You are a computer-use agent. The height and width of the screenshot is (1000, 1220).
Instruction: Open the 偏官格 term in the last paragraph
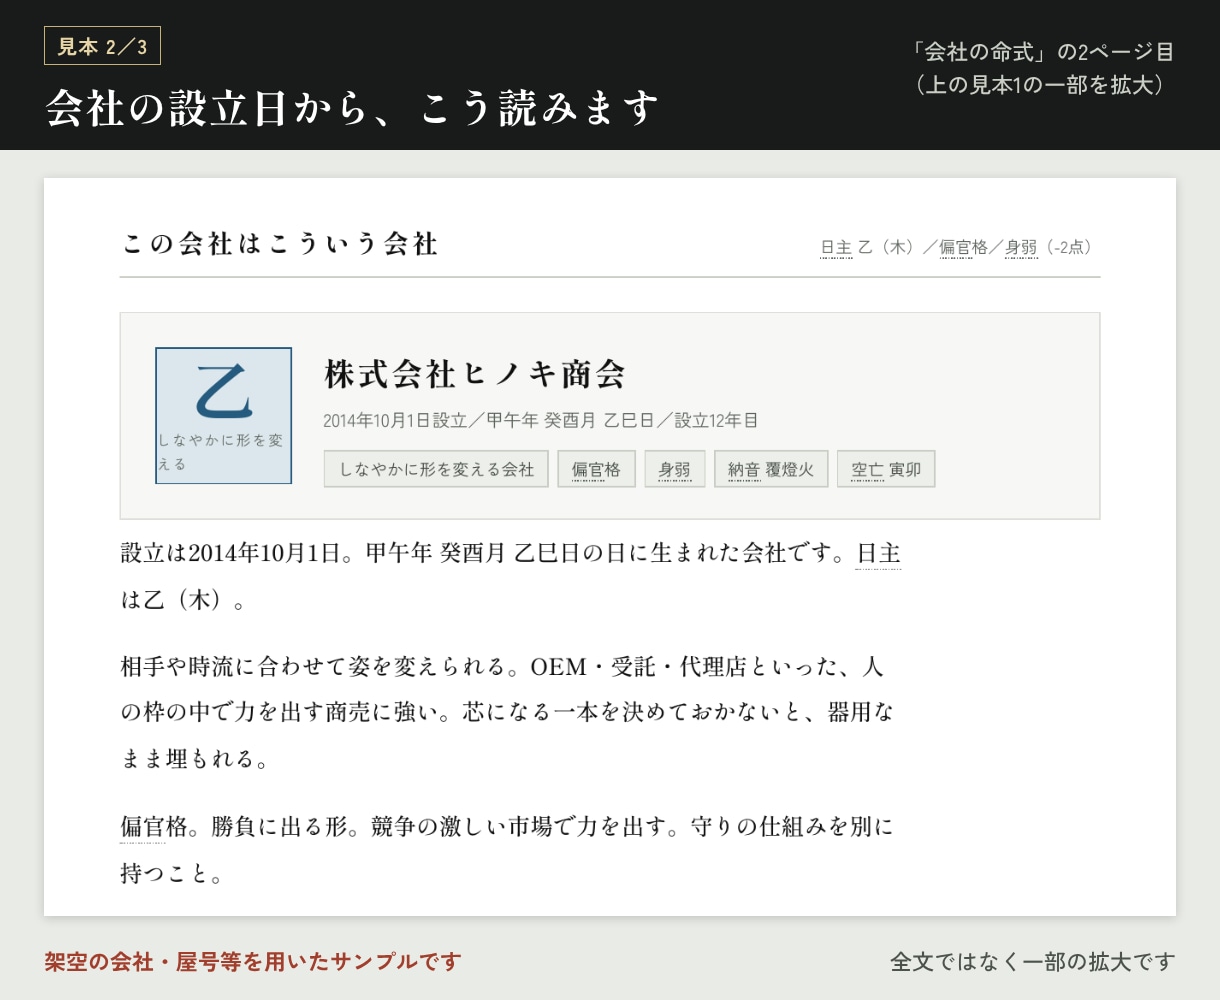pos(143,827)
